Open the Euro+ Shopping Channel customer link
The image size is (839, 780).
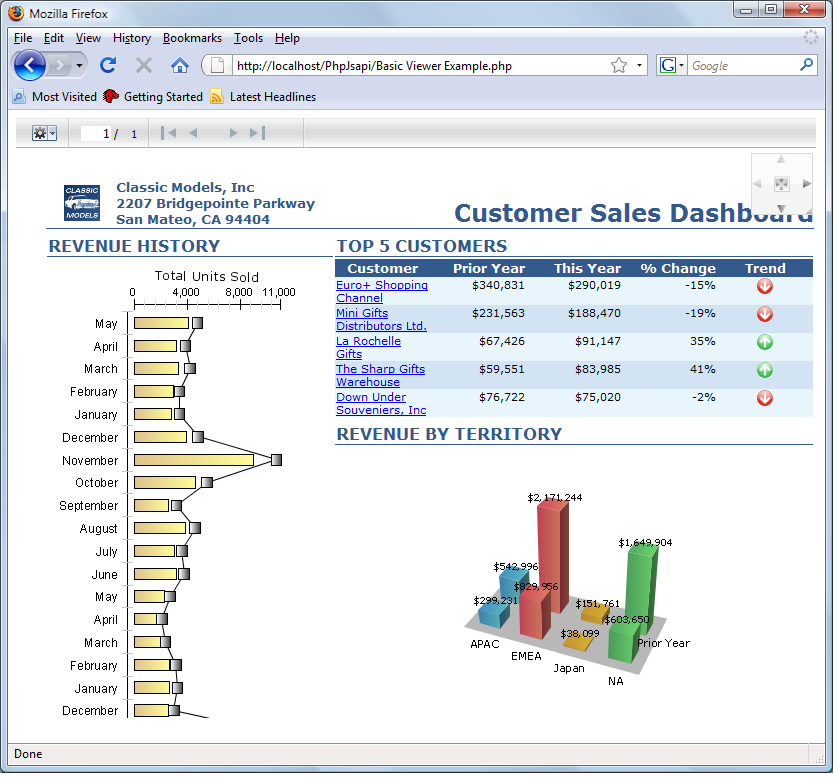pos(382,292)
